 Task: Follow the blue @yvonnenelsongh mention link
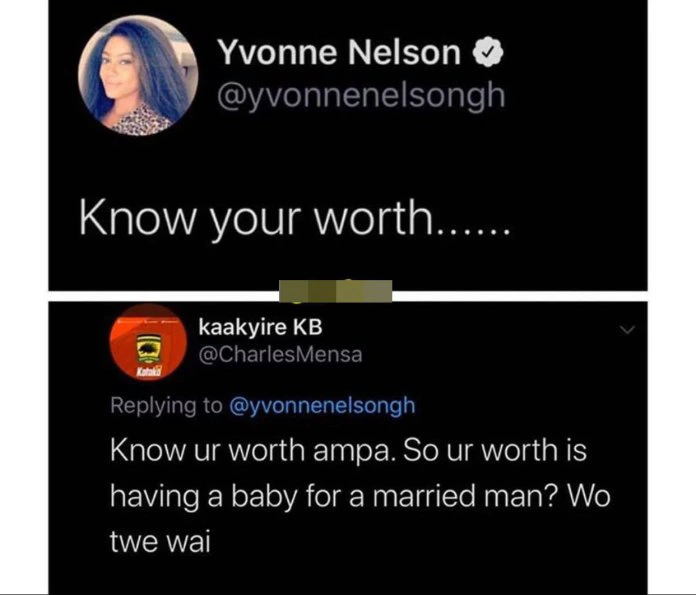click(x=322, y=406)
